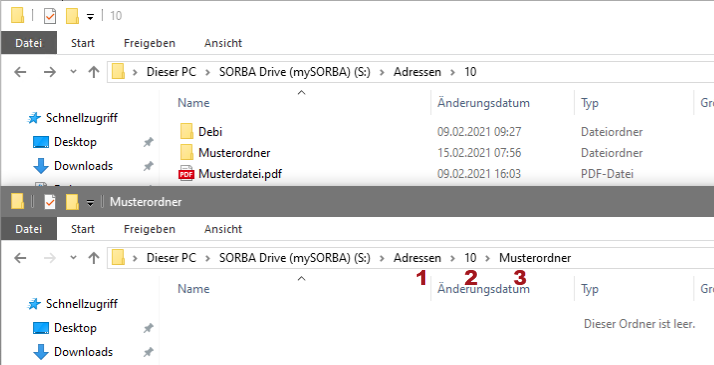Select Debi folder in top window
The image size is (714, 365).
click(x=210, y=132)
